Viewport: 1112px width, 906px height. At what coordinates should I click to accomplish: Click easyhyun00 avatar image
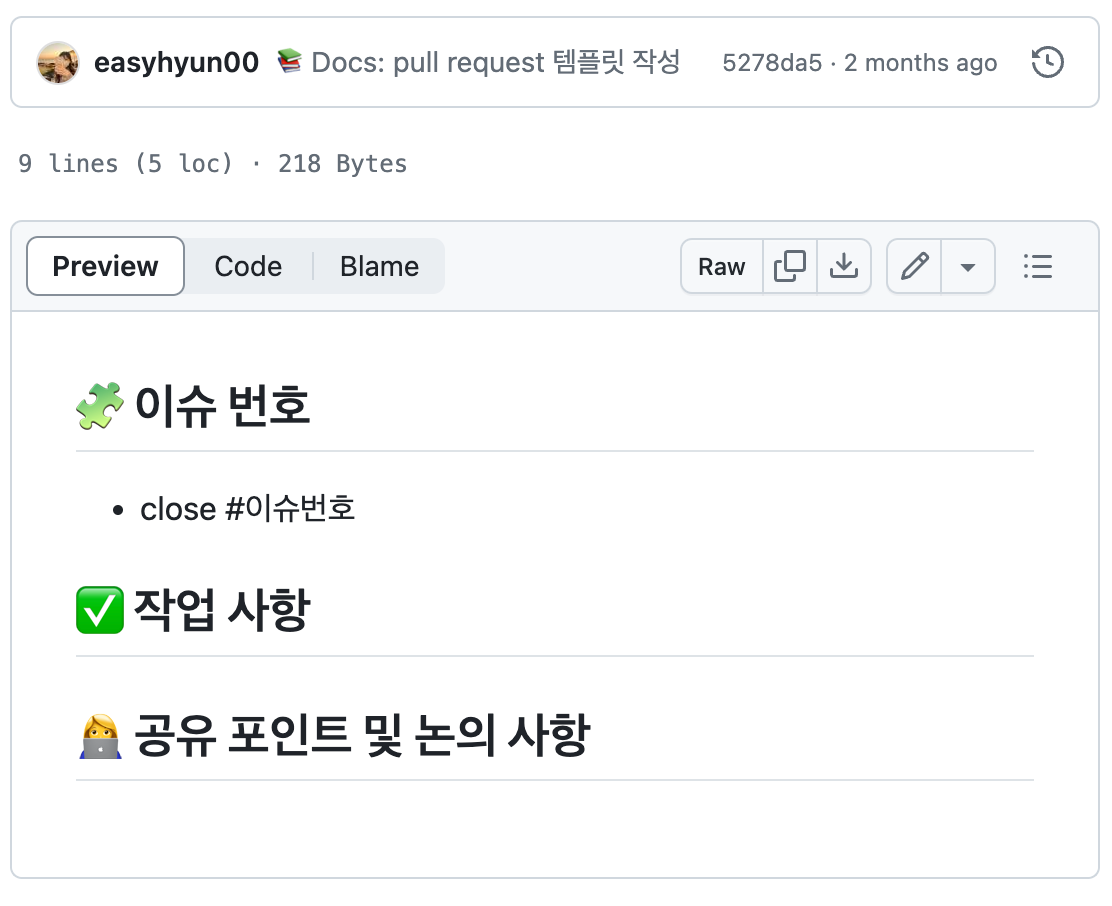click(57, 62)
